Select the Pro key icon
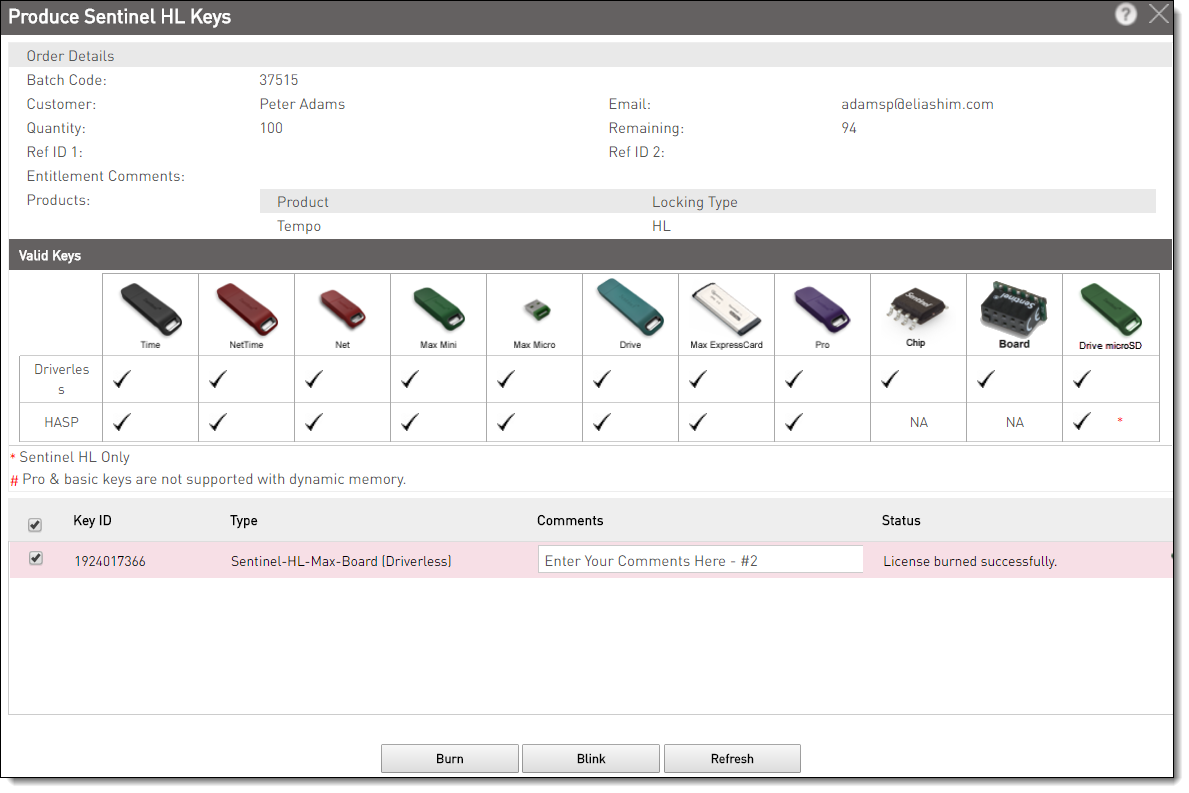The height and width of the screenshot is (793, 1189). click(822, 310)
